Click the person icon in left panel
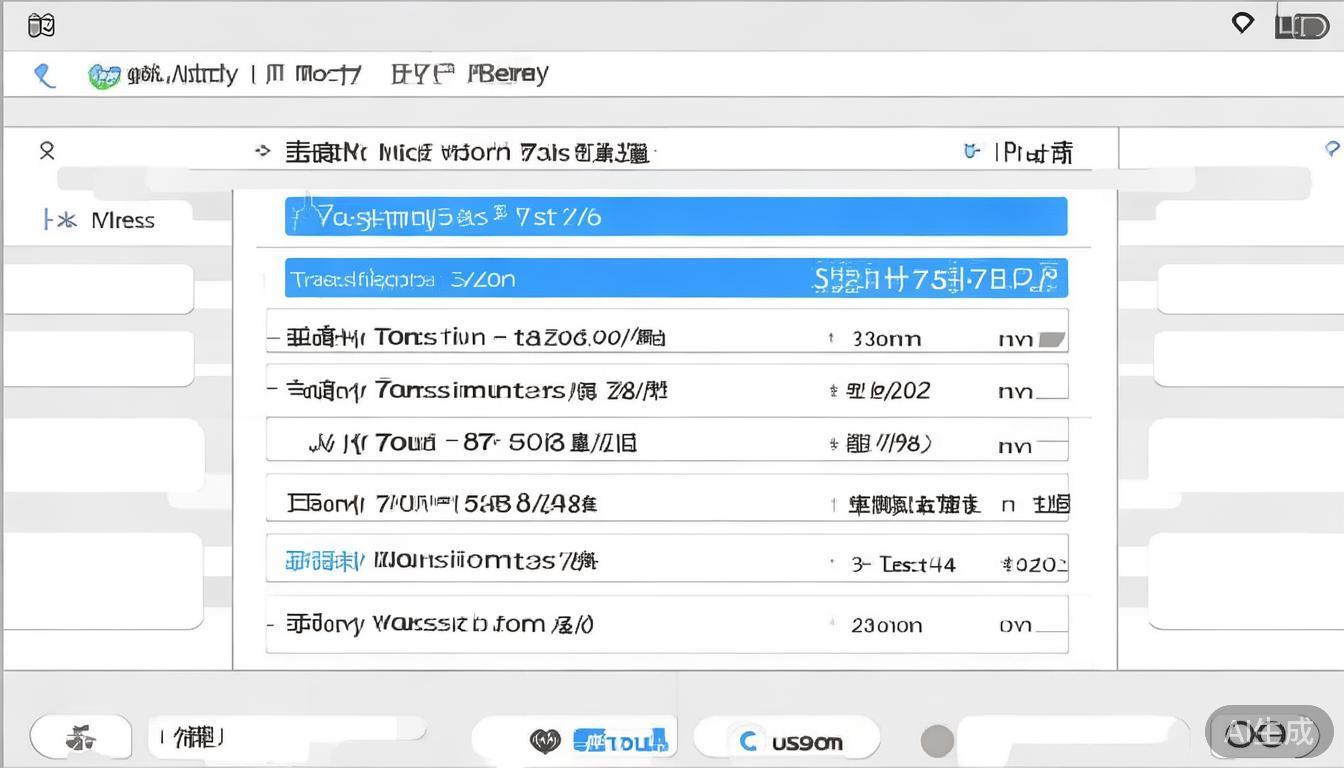 point(47,151)
